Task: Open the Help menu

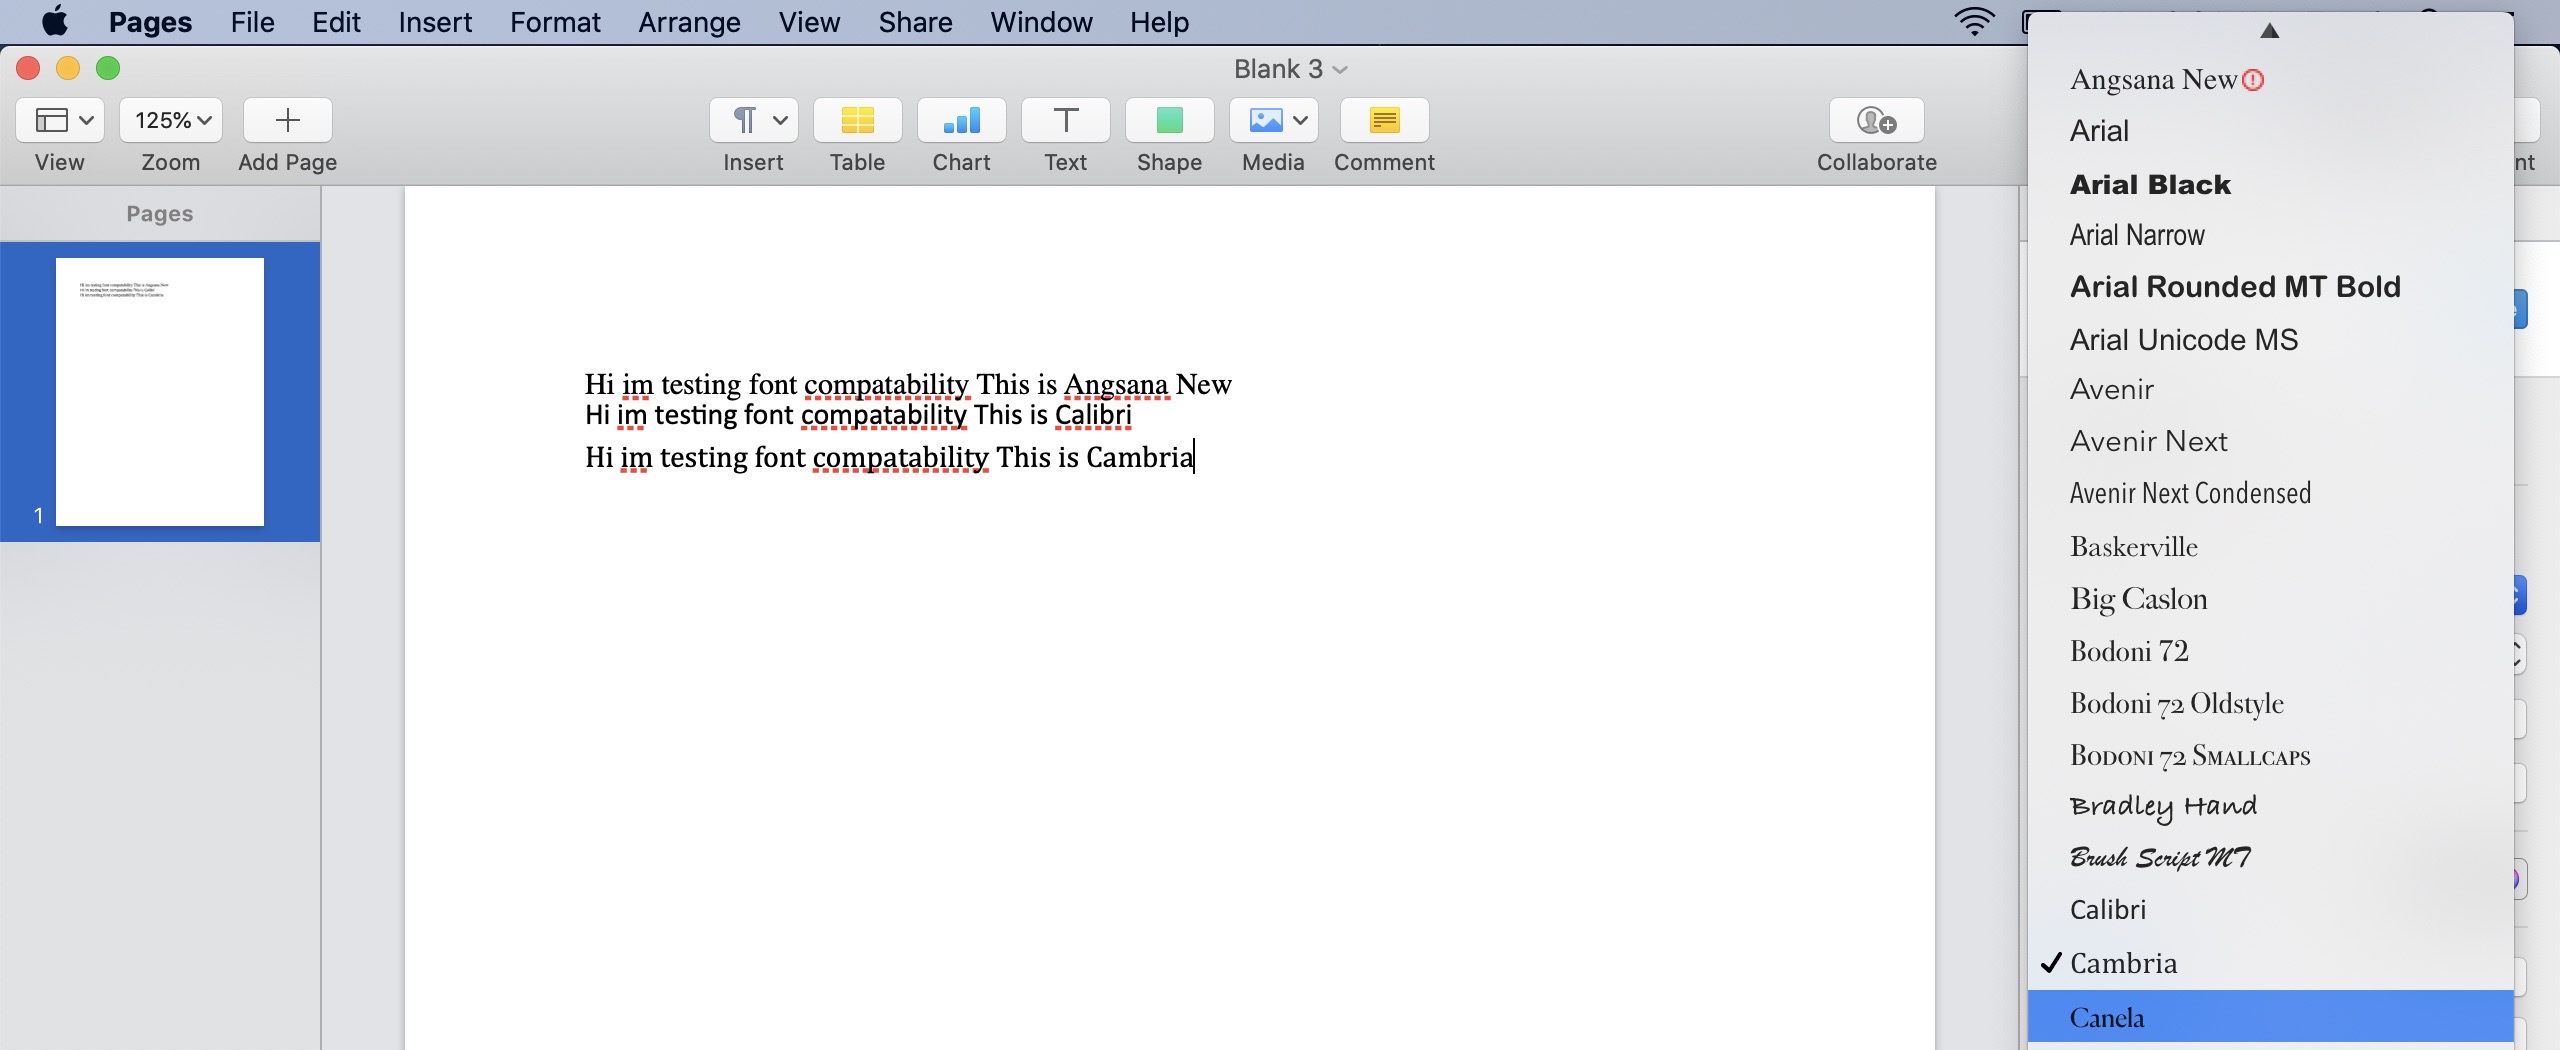Action: point(1159,22)
